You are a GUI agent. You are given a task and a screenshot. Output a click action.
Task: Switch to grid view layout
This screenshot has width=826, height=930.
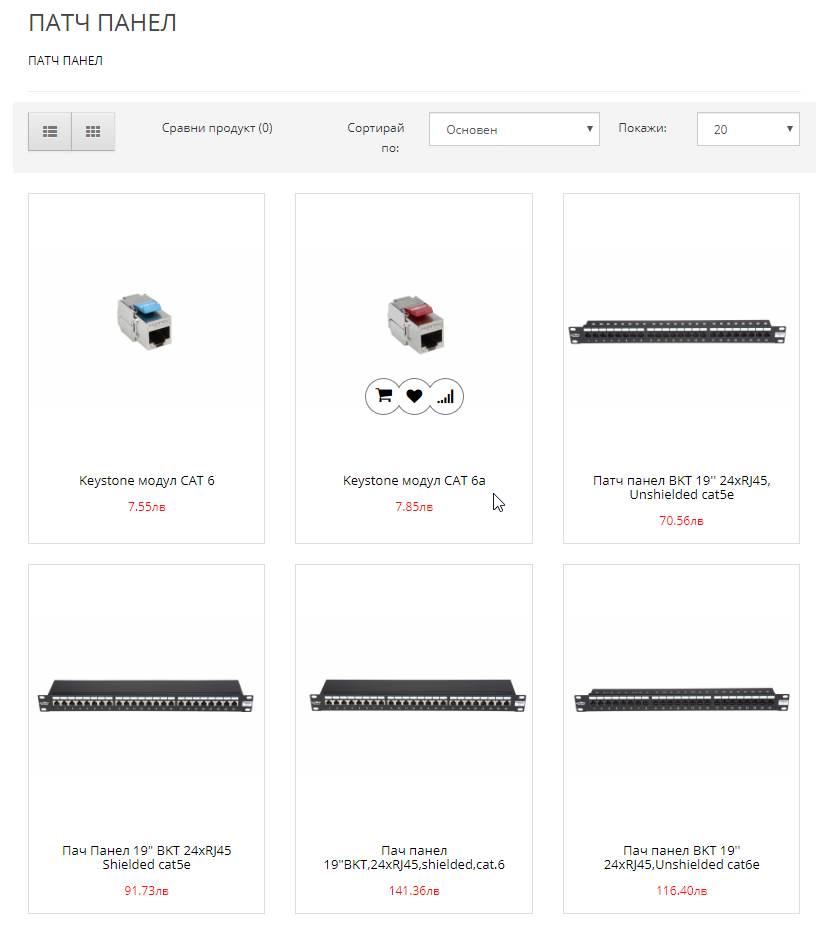coord(93,132)
